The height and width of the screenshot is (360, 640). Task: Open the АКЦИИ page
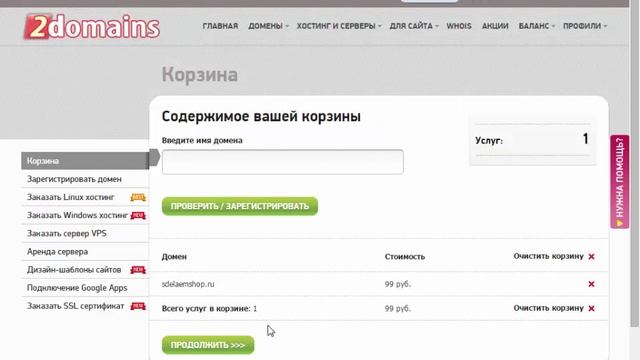(495, 26)
